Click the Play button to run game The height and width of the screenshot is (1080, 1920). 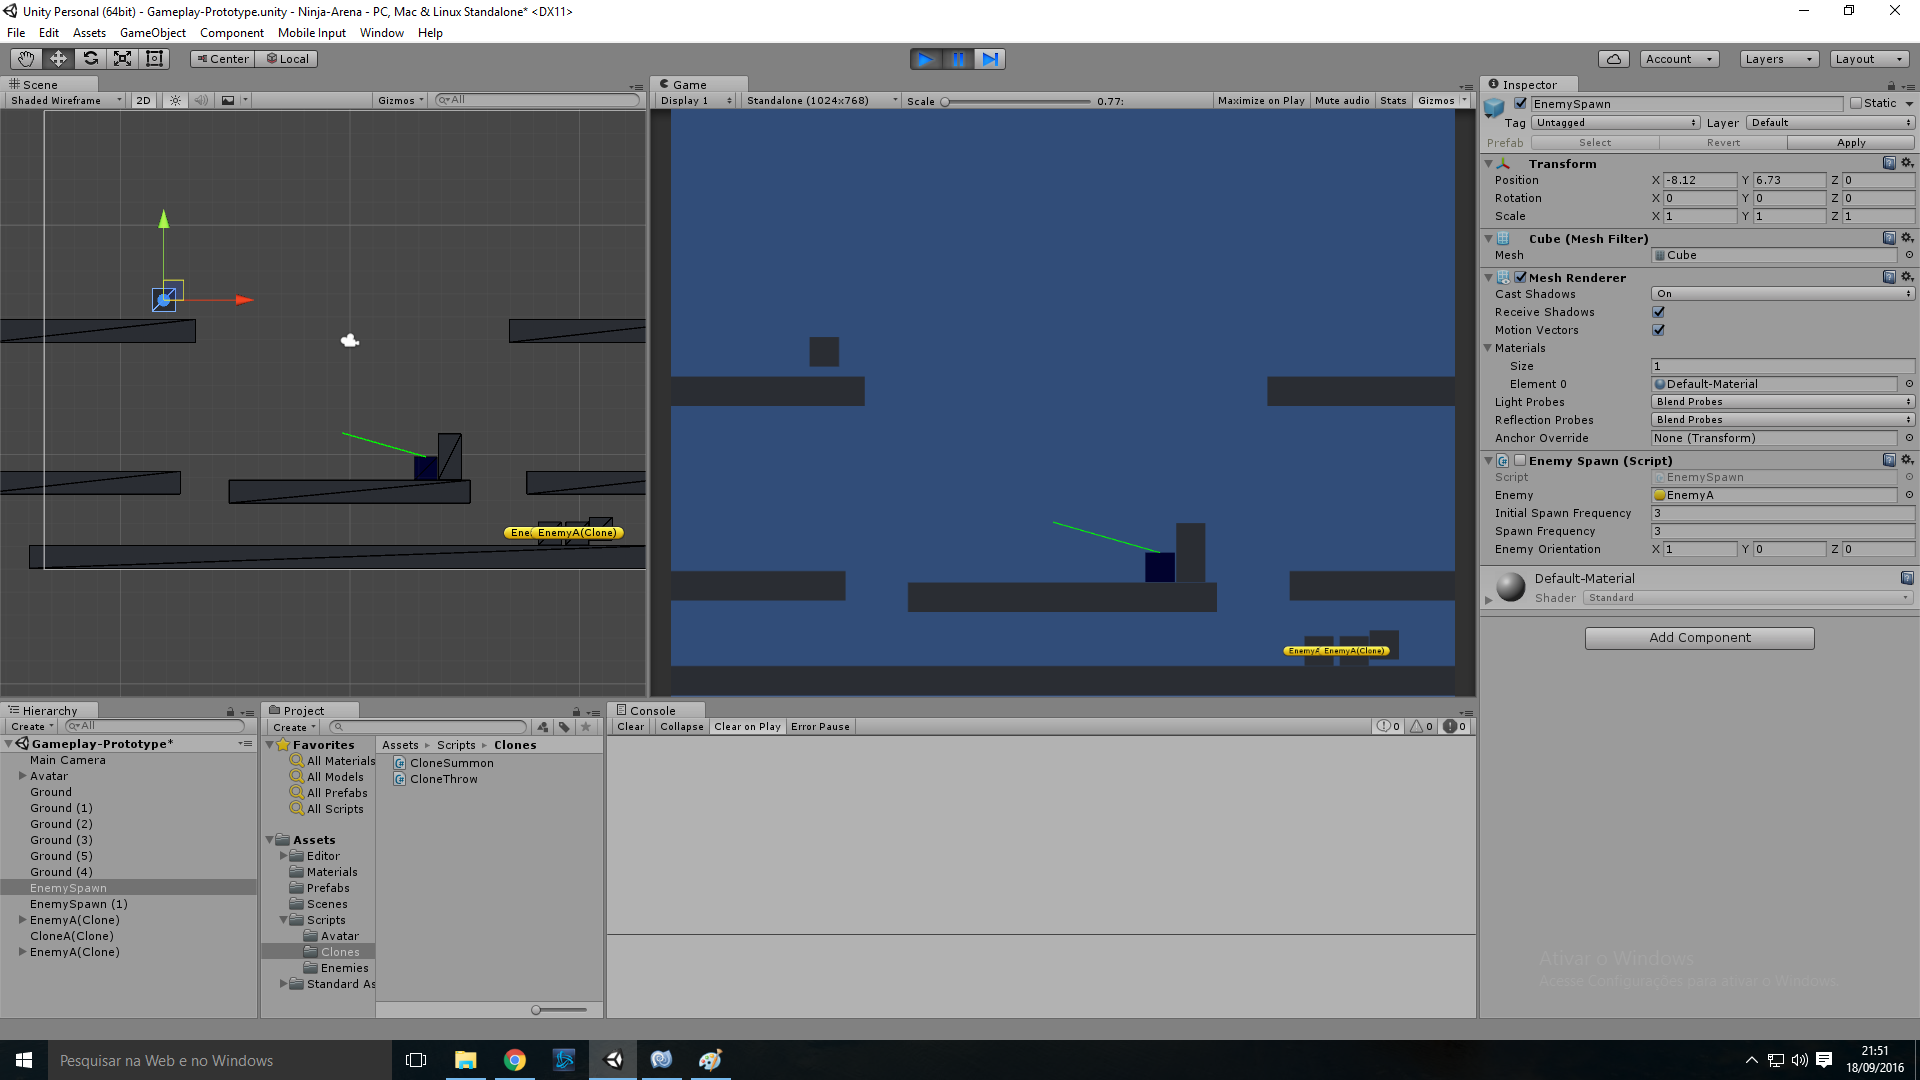tap(923, 58)
